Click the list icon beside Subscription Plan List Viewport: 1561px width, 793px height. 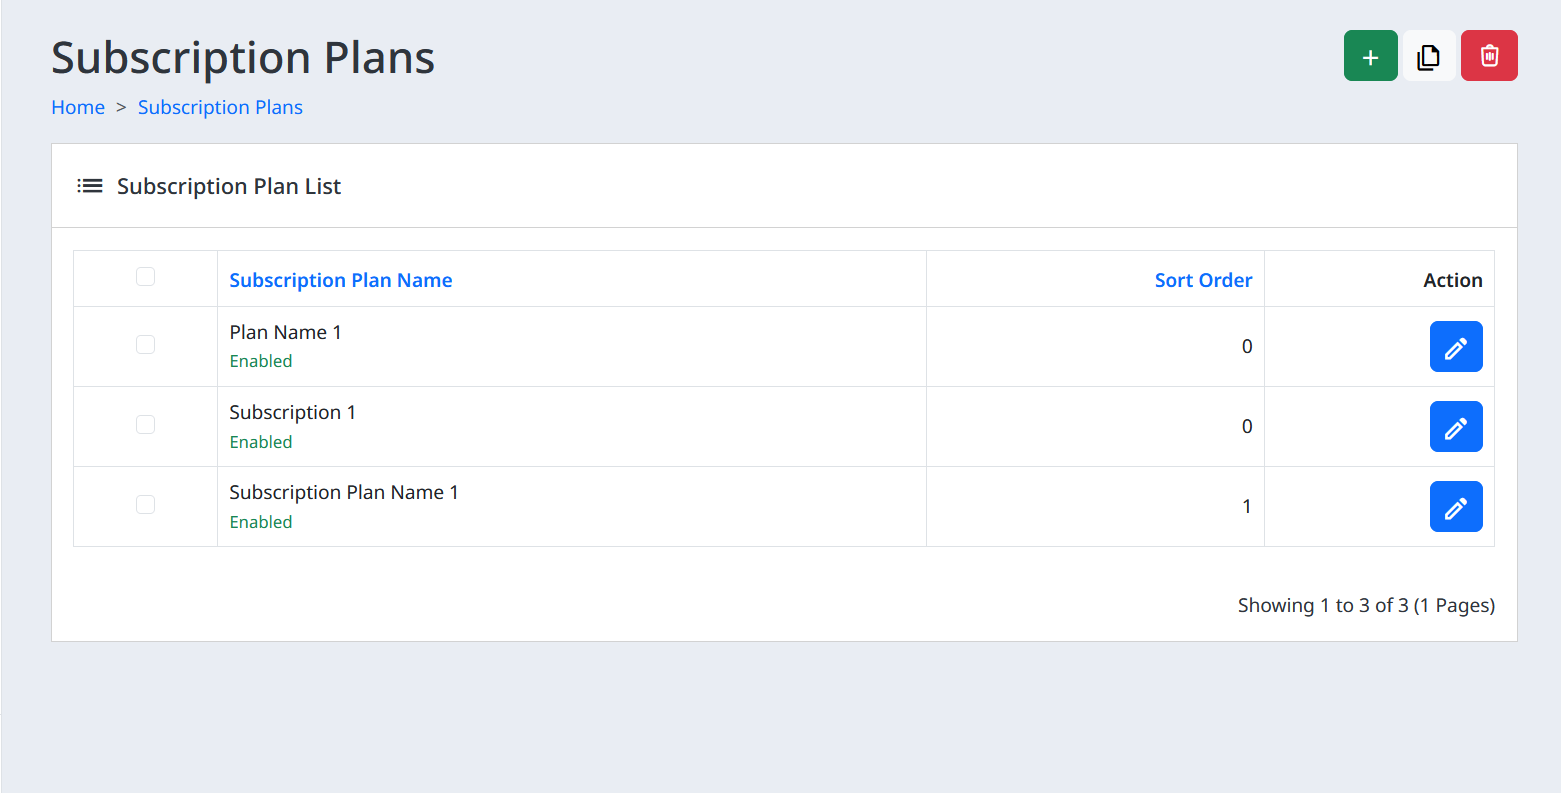click(90, 186)
